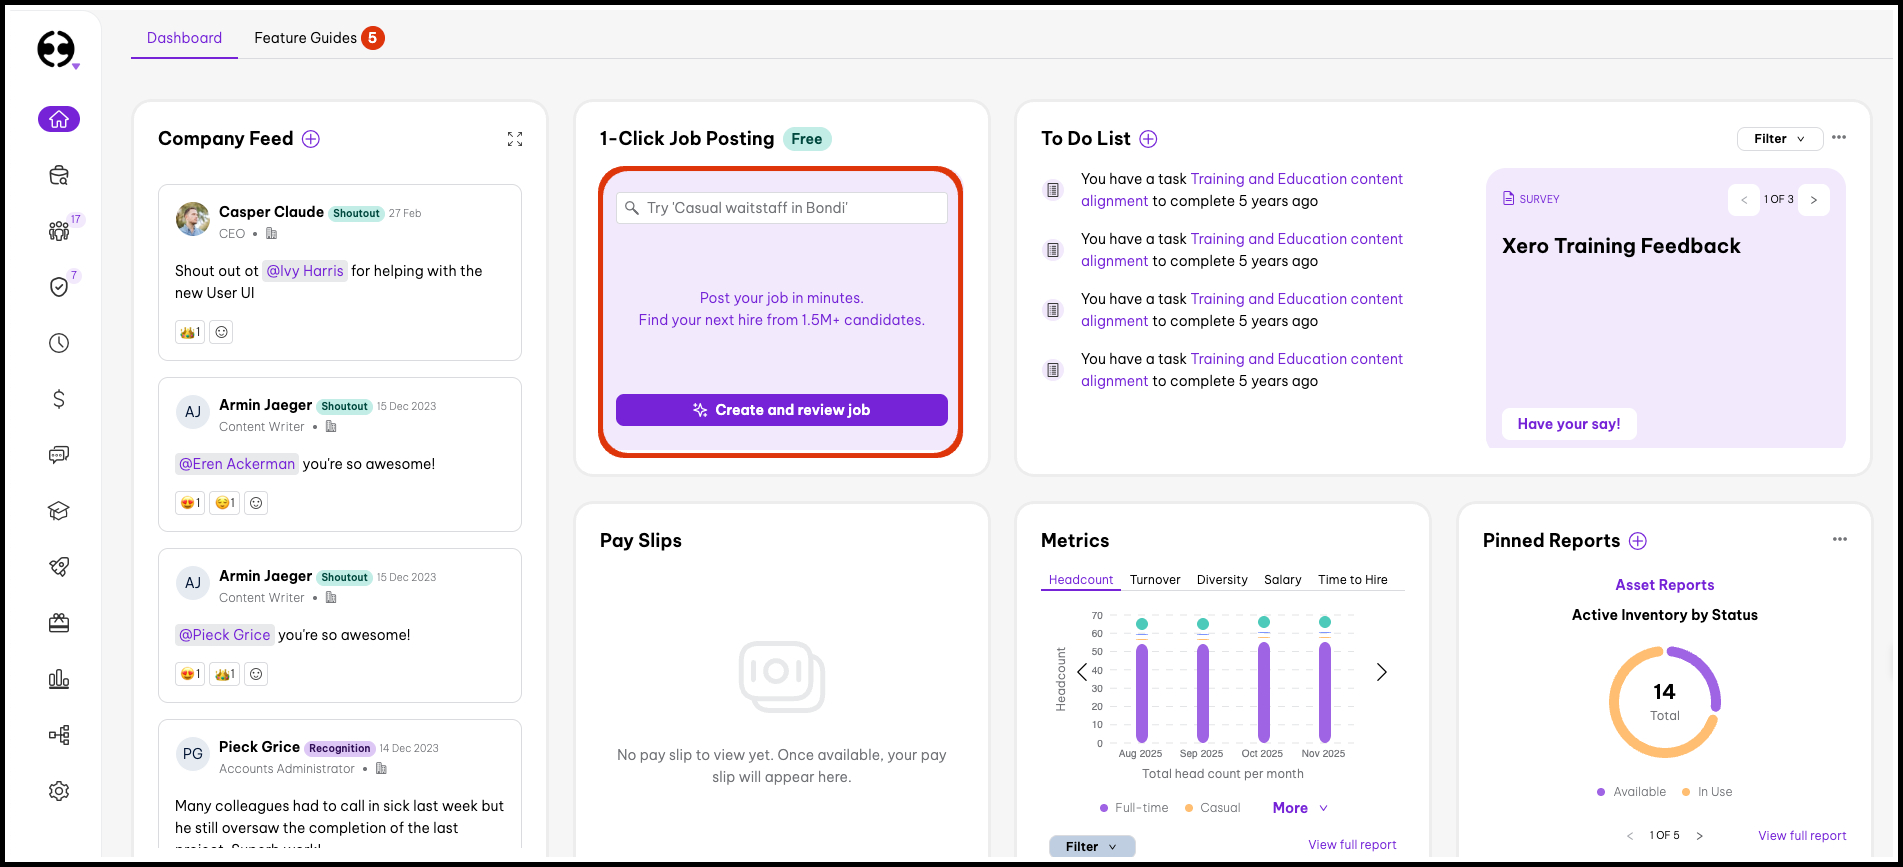Screen dimensions: 1903x867
Task: Add a pinned report with plus icon
Action: (1638, 541)
